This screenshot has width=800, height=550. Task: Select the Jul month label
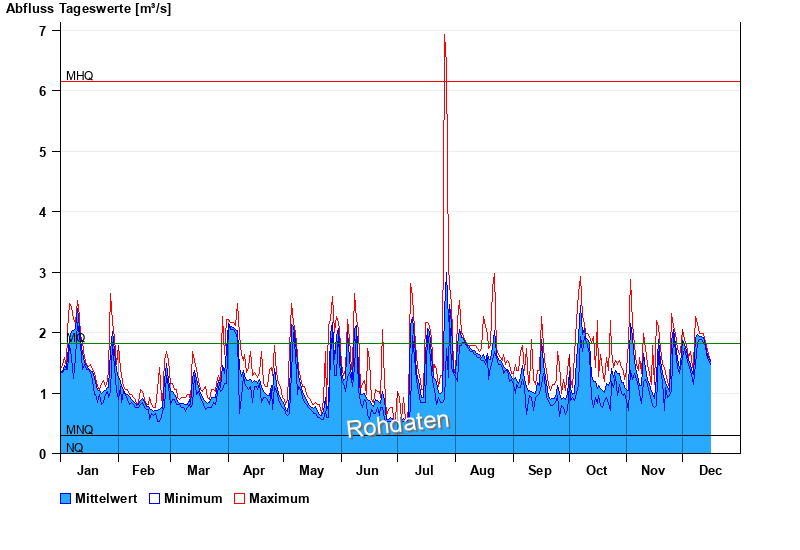tap(425, 470)
